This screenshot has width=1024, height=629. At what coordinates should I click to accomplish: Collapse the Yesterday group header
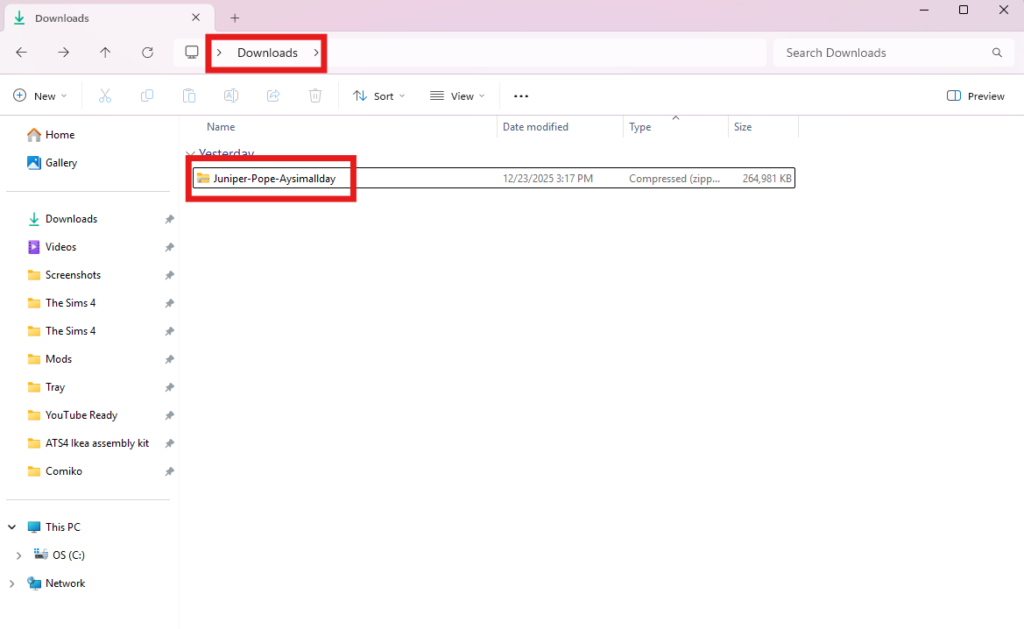point(190,154)
